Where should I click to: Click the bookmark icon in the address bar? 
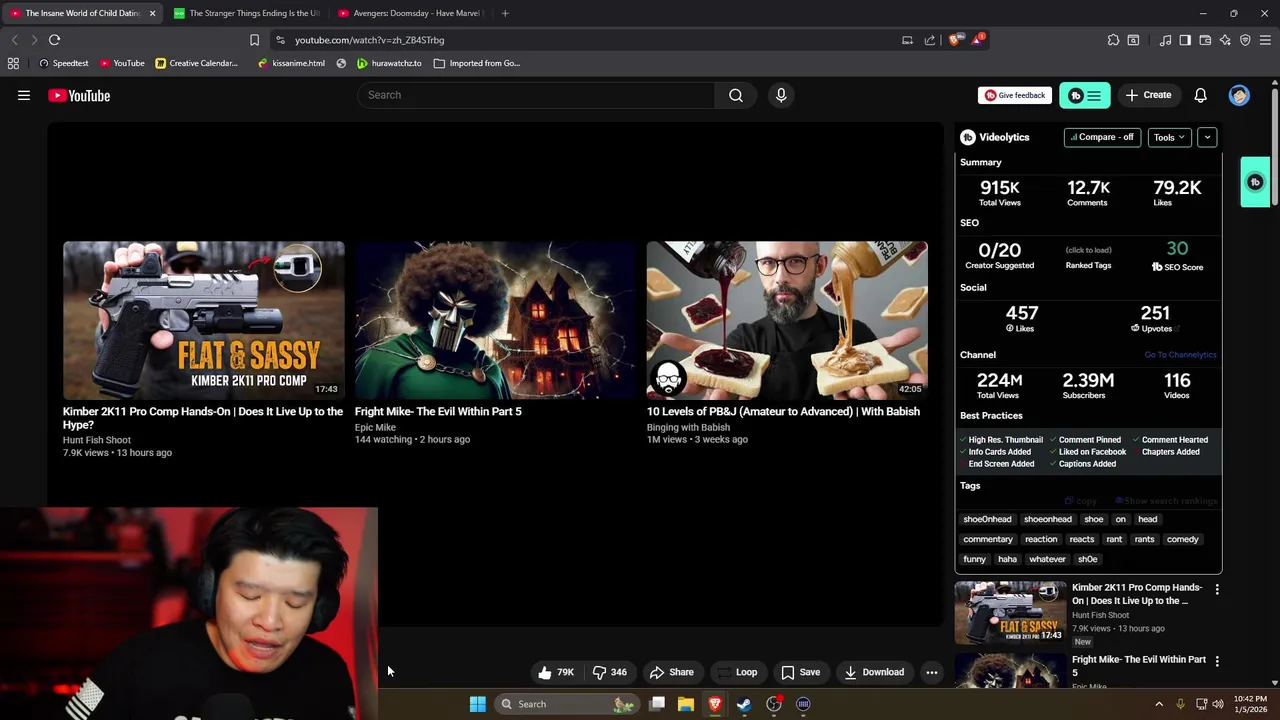[x=254, y=40]
